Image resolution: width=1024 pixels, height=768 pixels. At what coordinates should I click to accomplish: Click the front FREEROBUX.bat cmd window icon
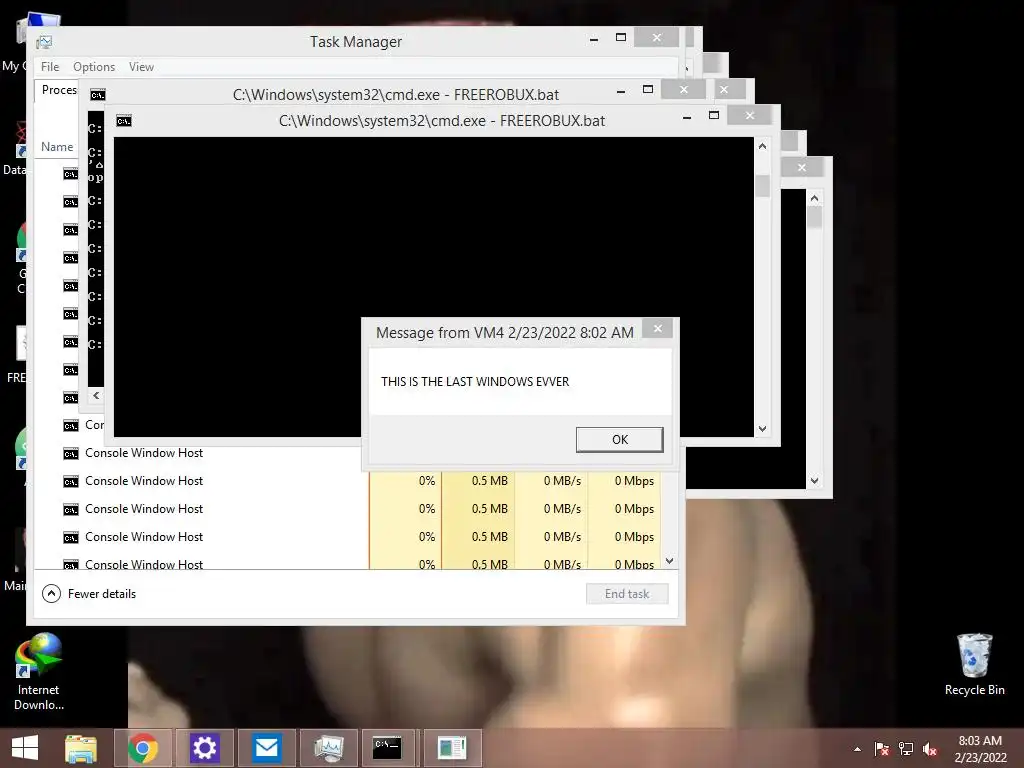pos(123,121)
